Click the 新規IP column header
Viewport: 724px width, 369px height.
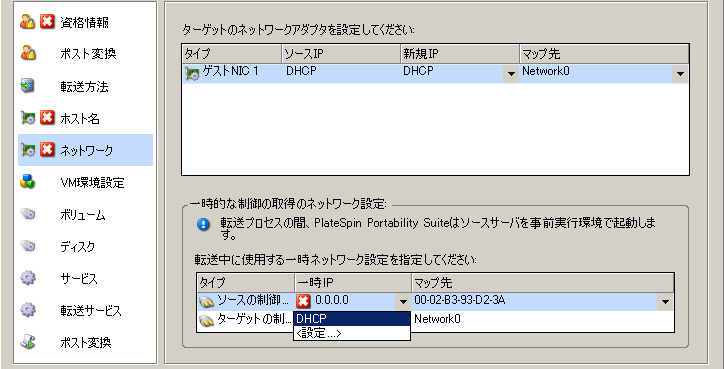459,54
